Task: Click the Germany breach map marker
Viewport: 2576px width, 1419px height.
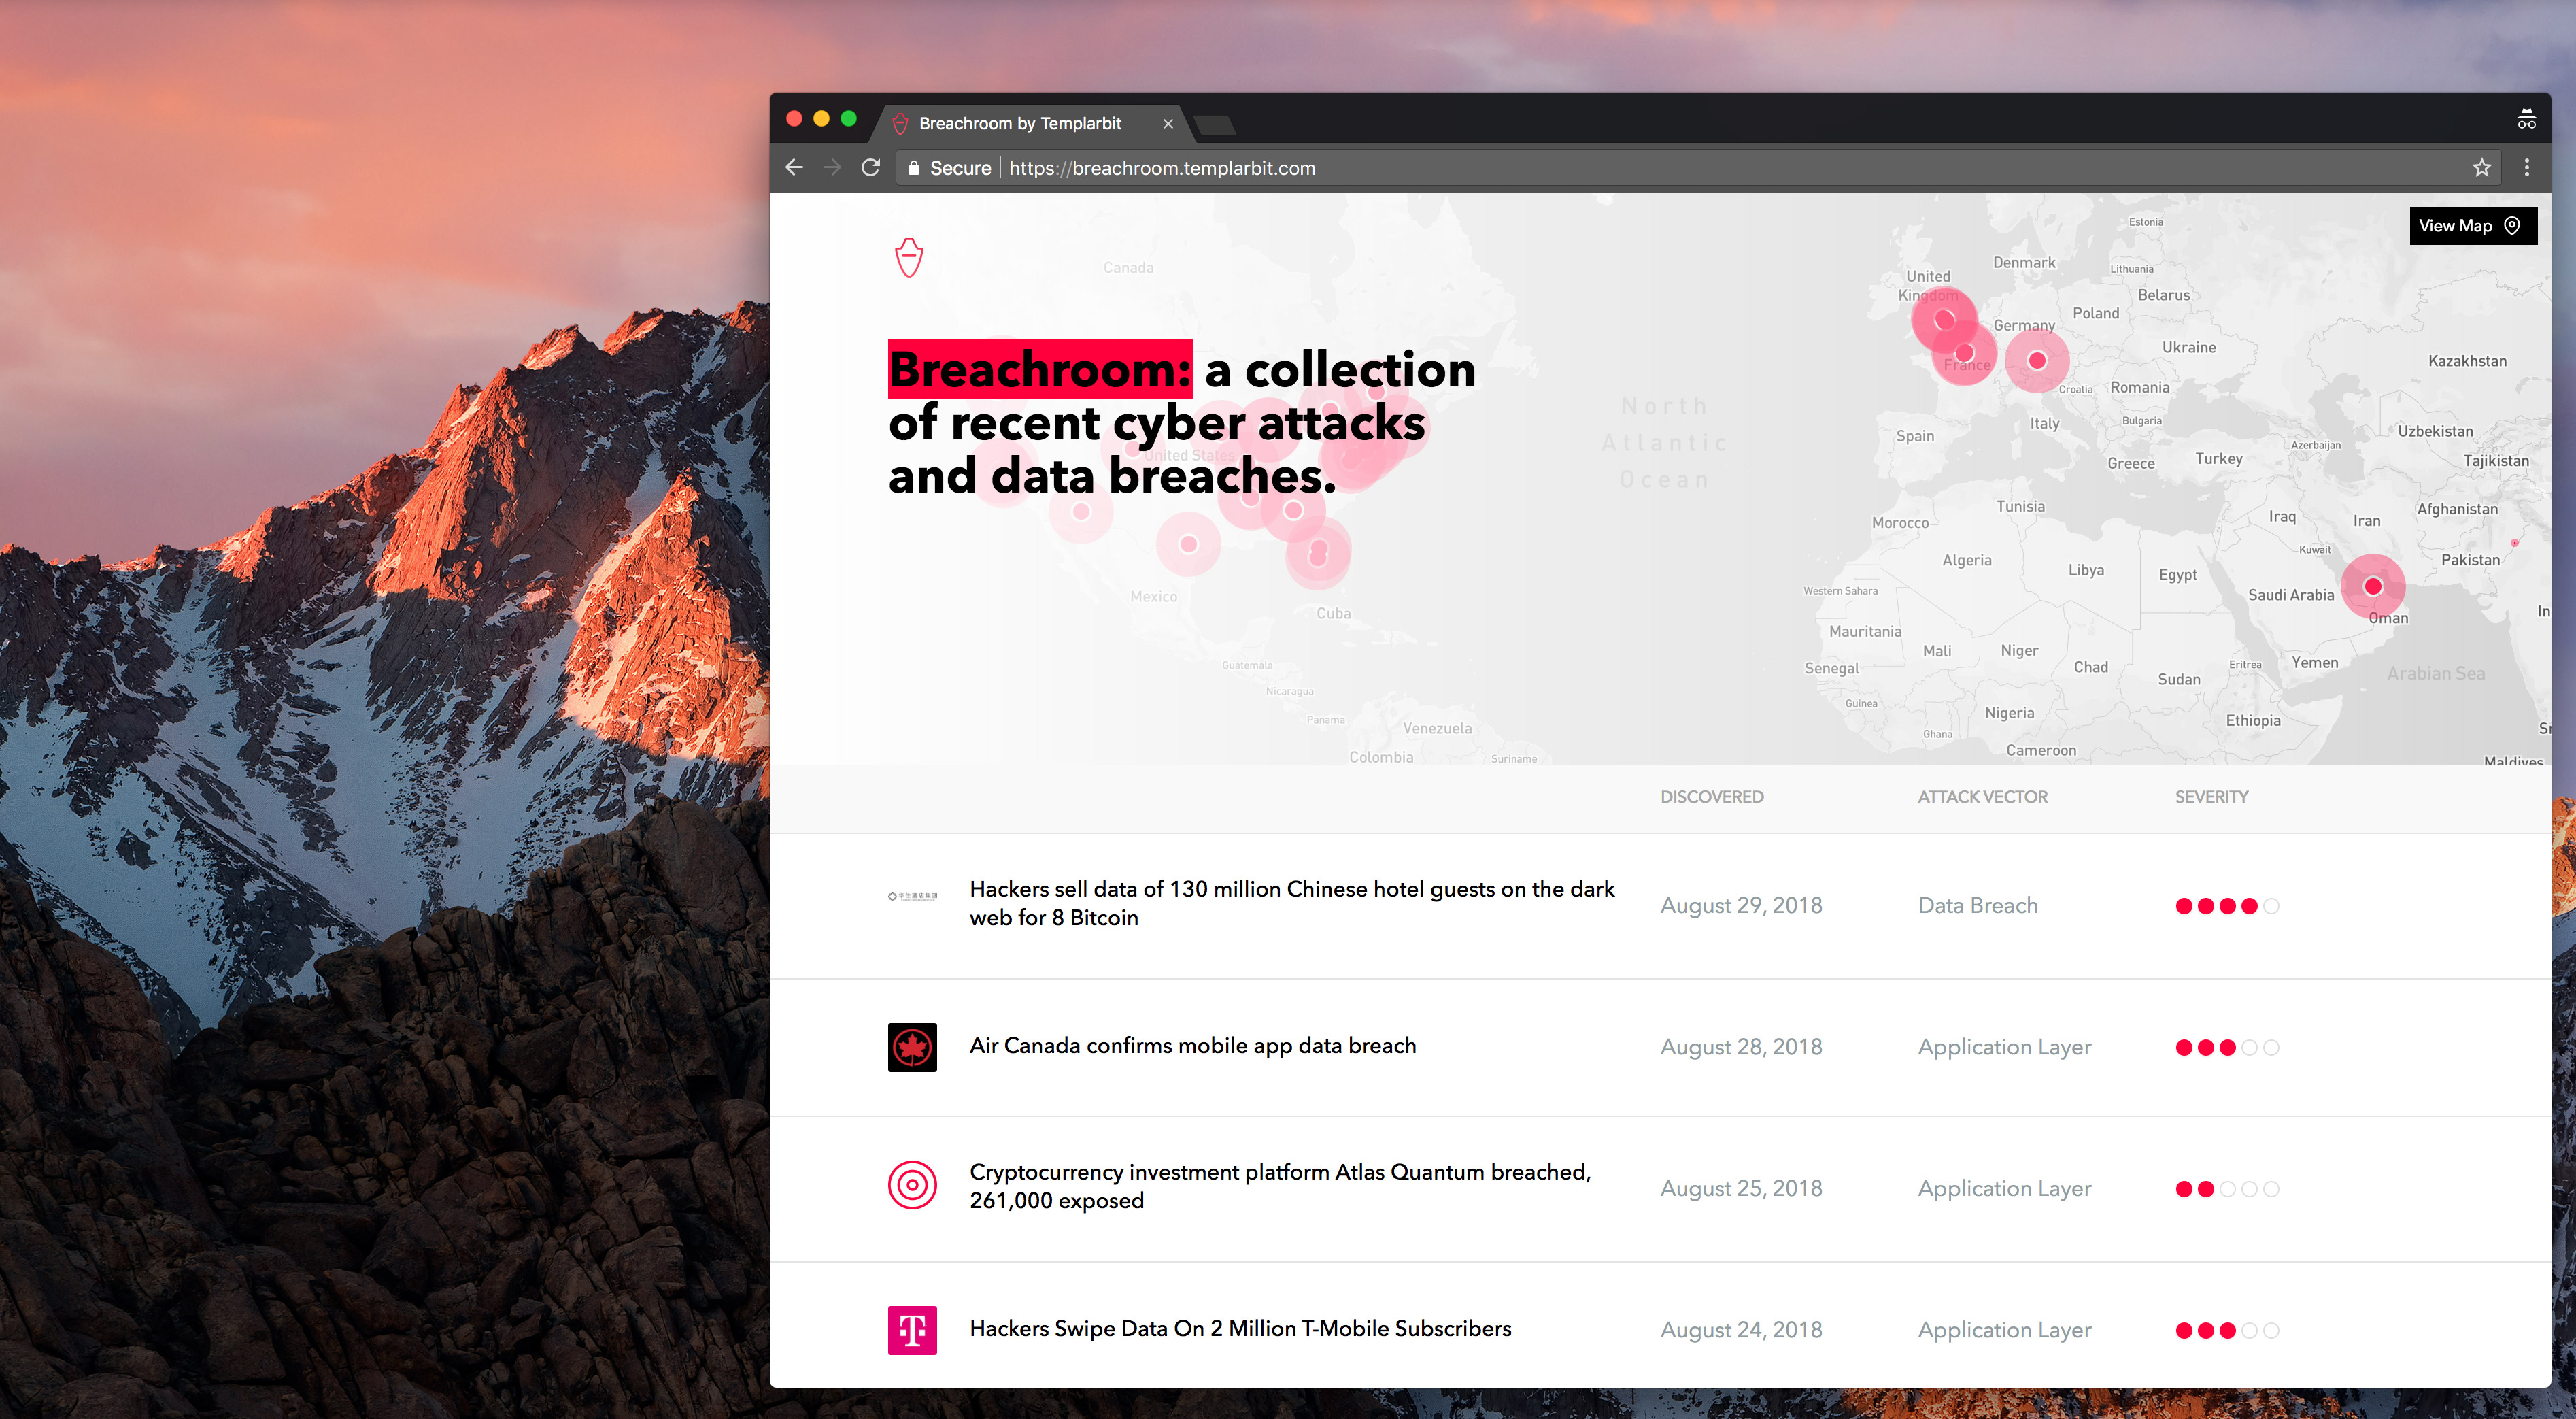Action: tap(2036, 360)
